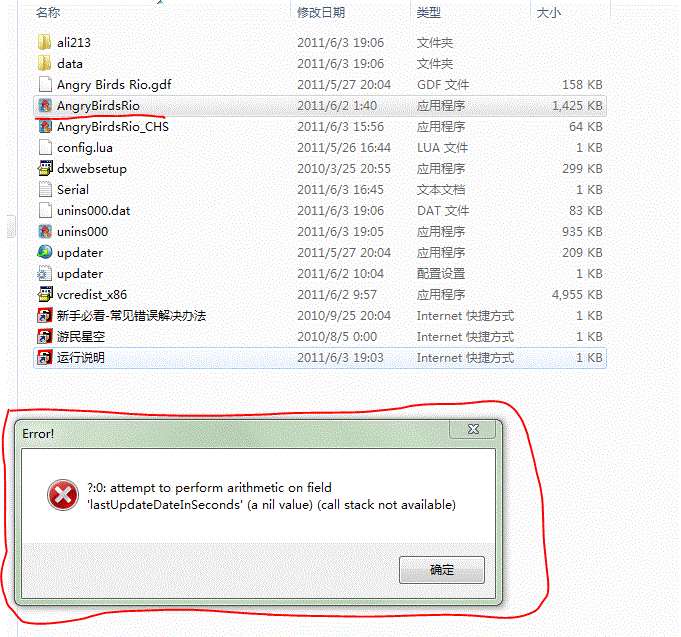Click the AngryBirdsRio application icon
Image resolution: width=681 pixels, height=637 pixels.
click(x=45, y=106)
